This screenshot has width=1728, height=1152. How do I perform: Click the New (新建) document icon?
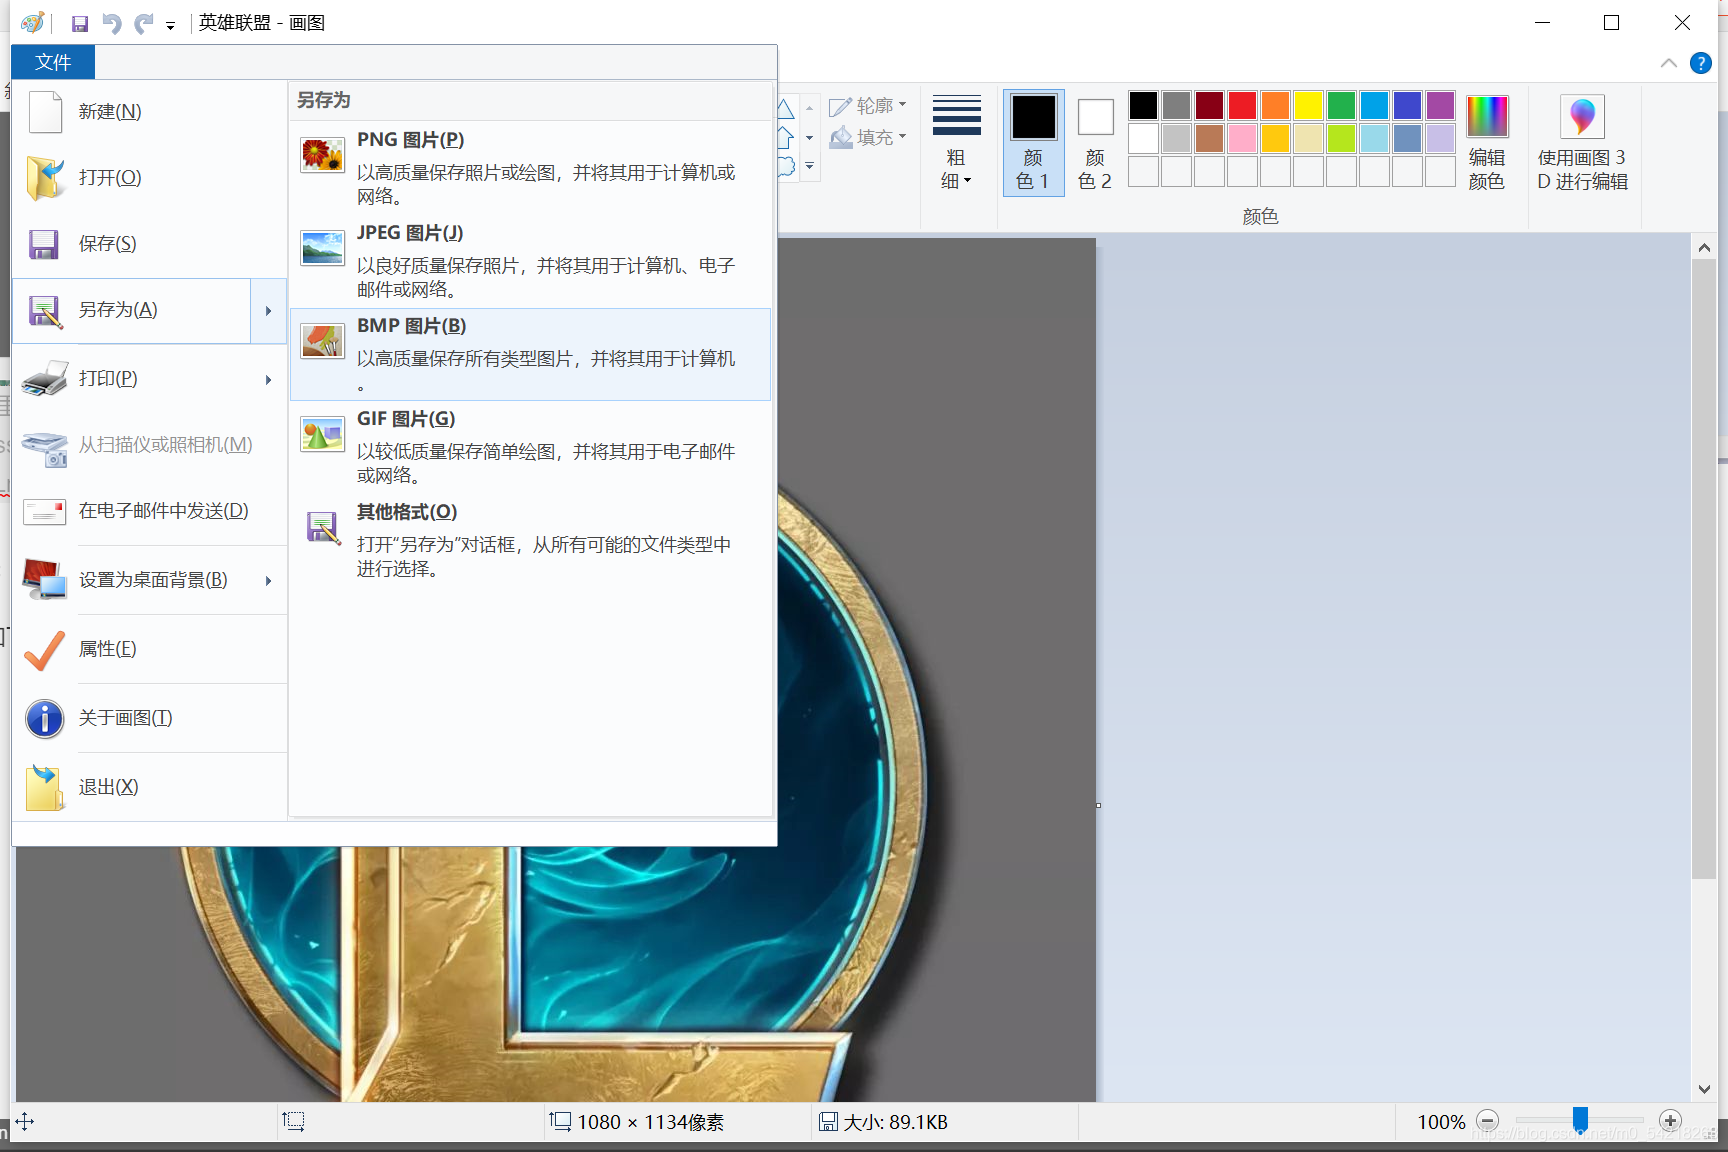click(x=45, y=111)
